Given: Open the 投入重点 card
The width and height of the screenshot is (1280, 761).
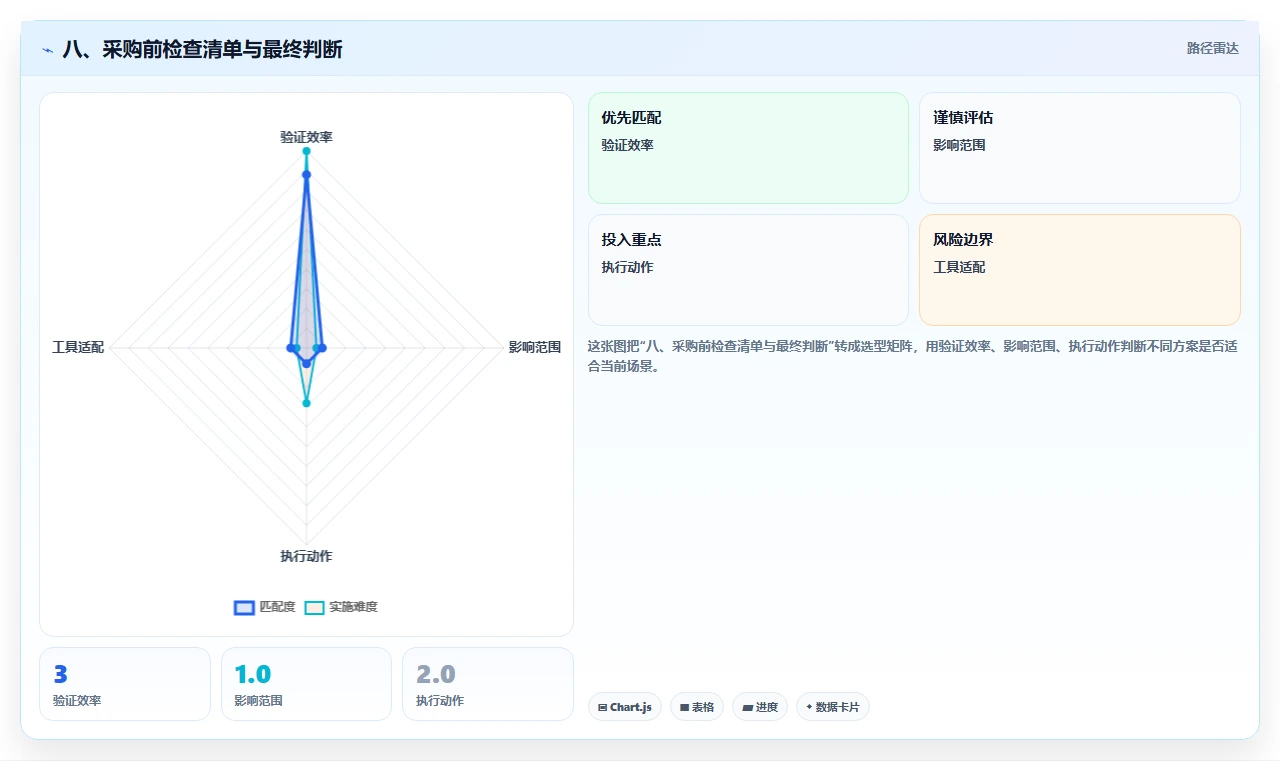Looking at the screenshot, I should click(x=748, y=270).
